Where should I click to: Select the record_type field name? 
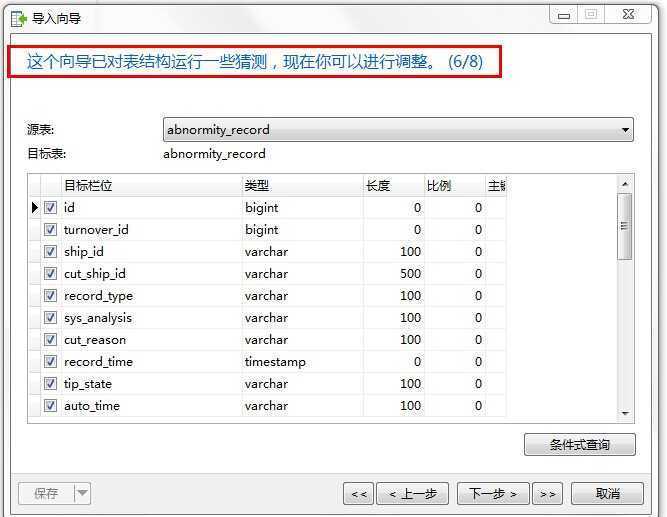pos(98,296)
